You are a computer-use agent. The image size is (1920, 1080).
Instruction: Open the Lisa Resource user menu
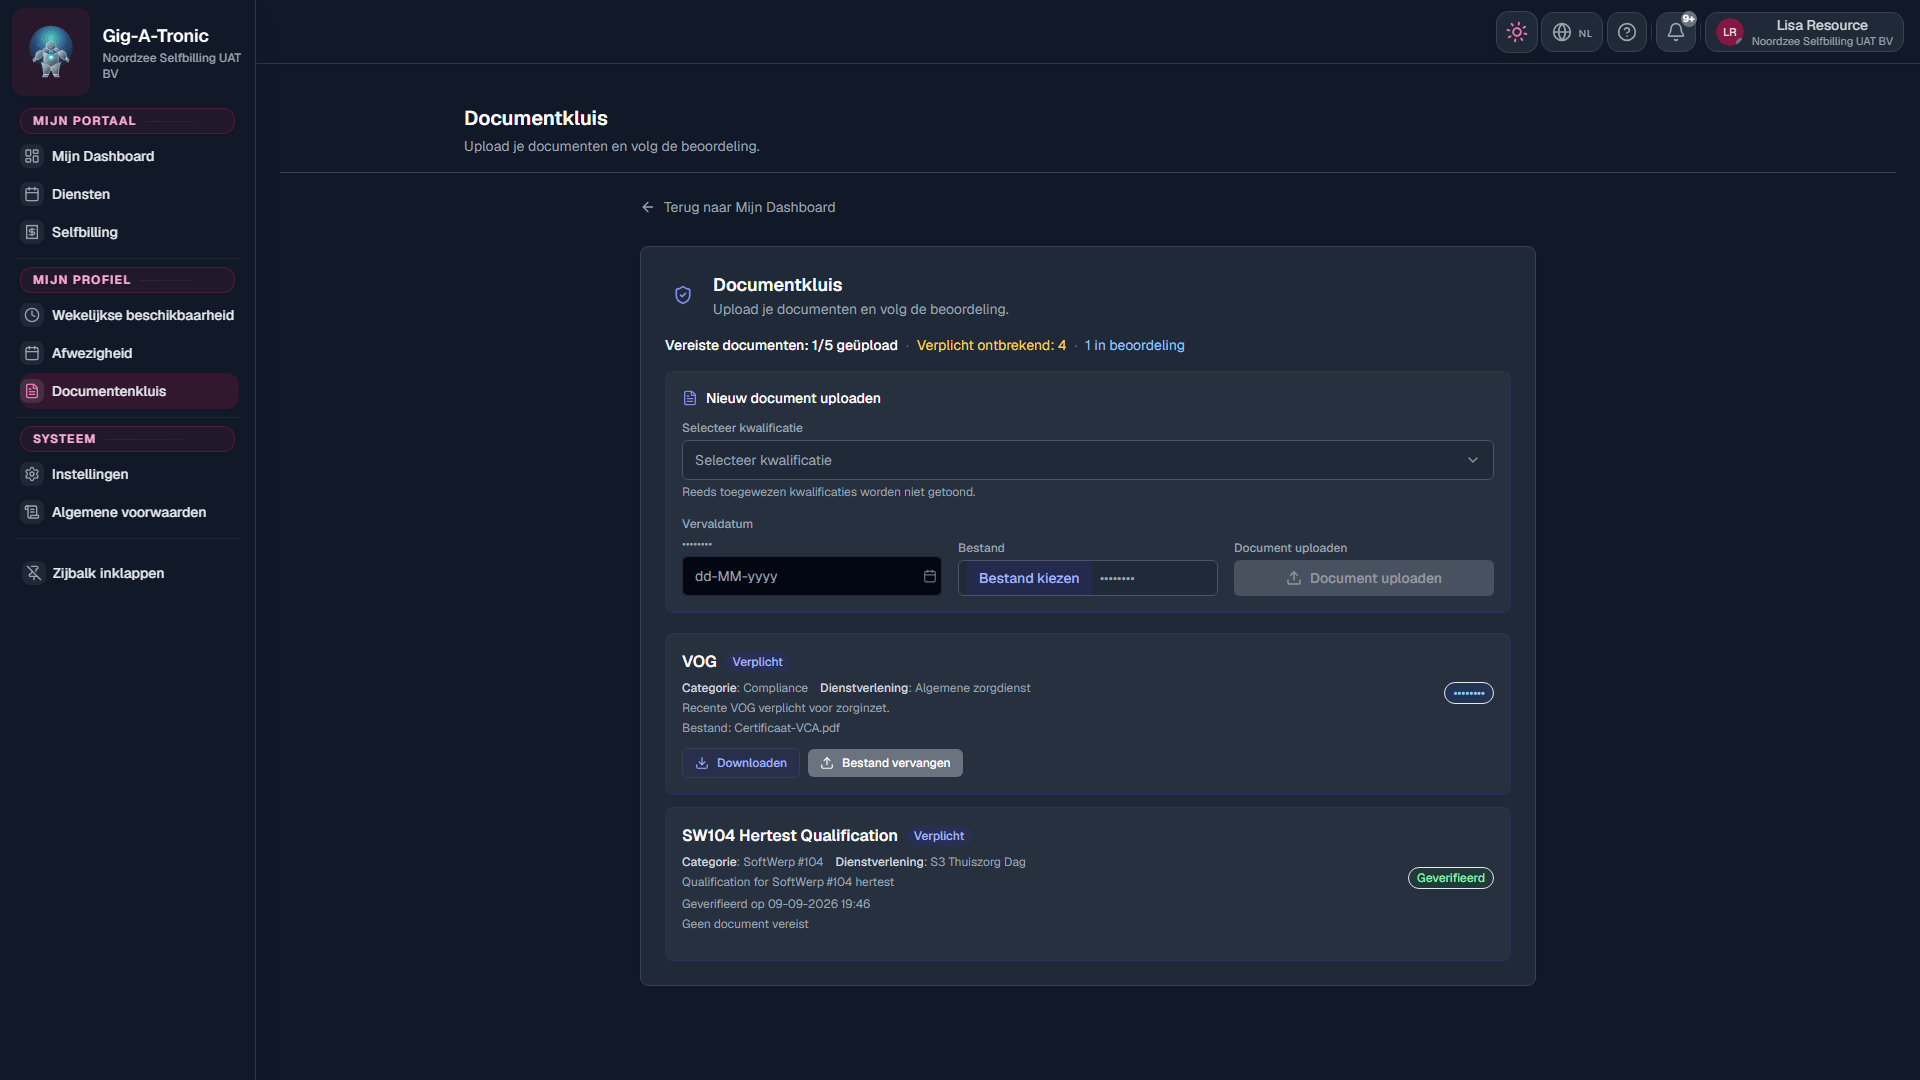[x=1805, y=32]
